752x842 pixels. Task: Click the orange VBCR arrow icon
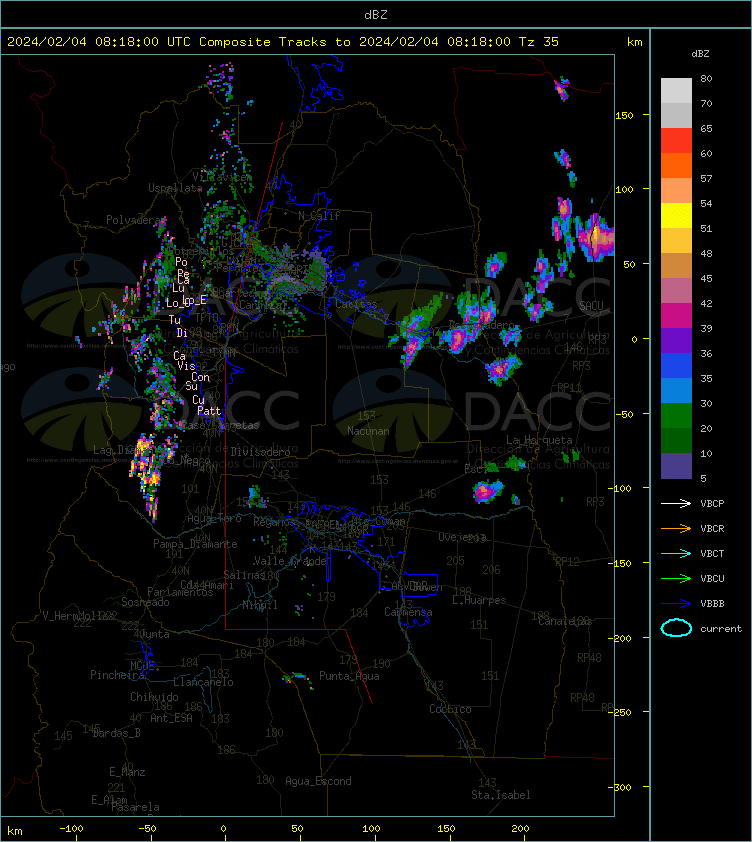click(x=676, y=528)
